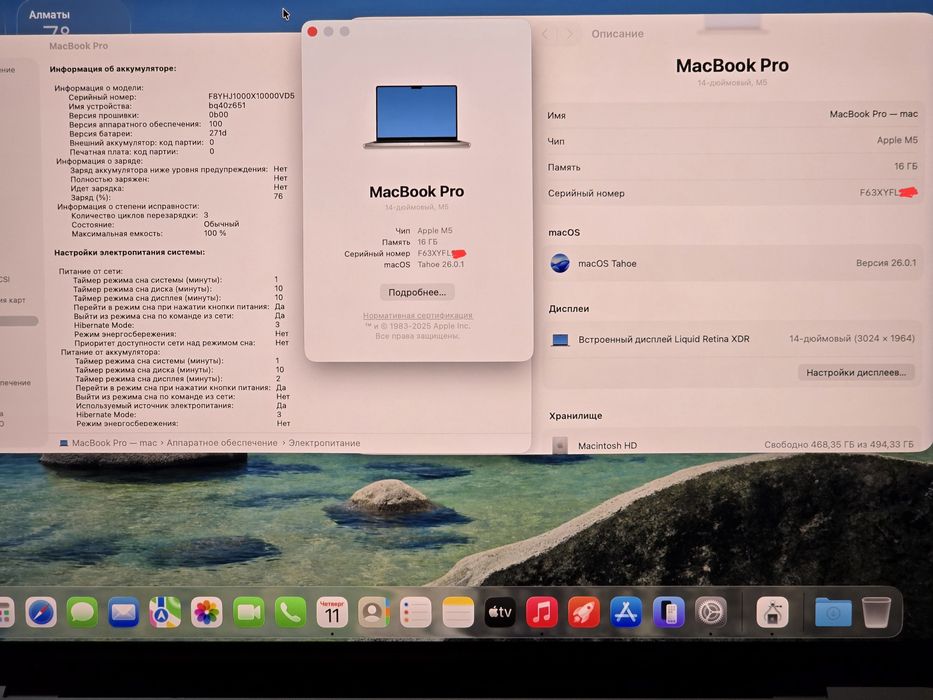Launch Messages from the Dock
The height and width of the screenshot is (700, 933).
tap(82, 612)
